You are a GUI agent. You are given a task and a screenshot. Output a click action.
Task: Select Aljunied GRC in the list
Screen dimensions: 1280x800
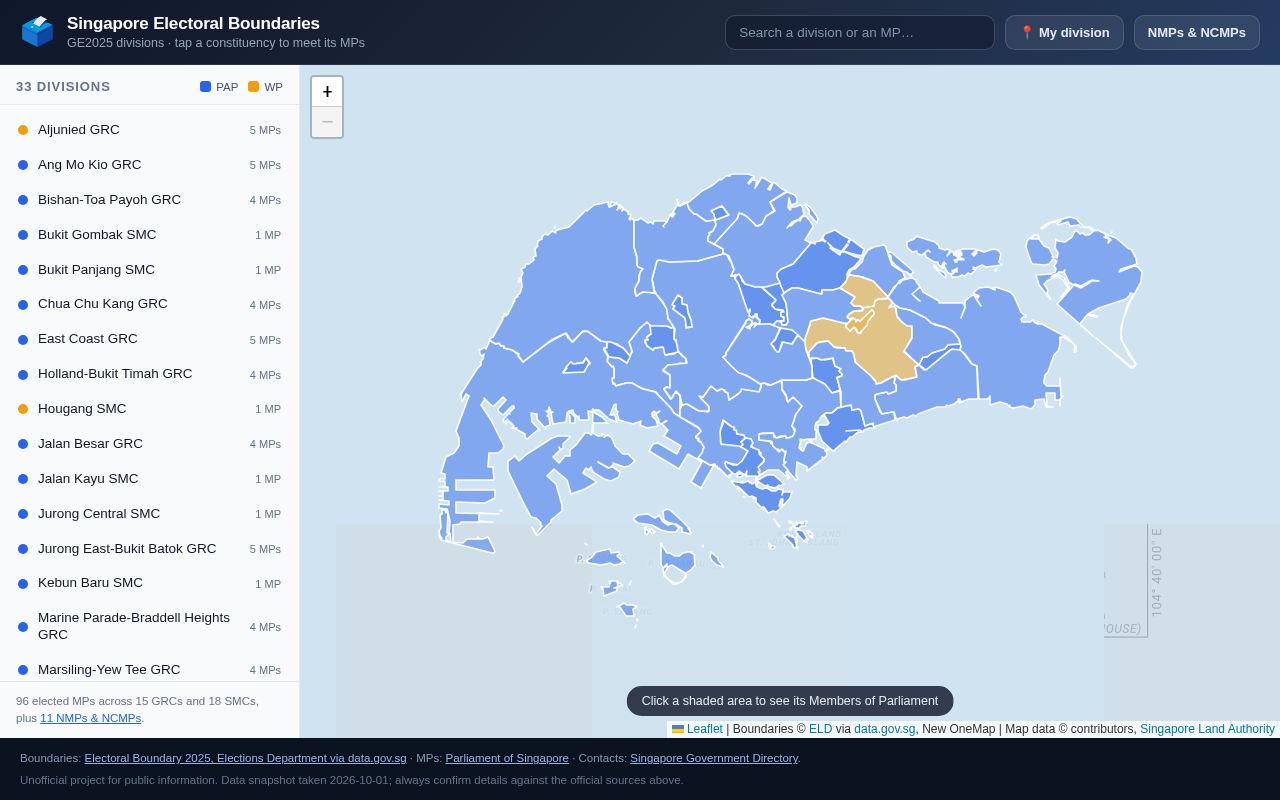[x=150, y=130]
